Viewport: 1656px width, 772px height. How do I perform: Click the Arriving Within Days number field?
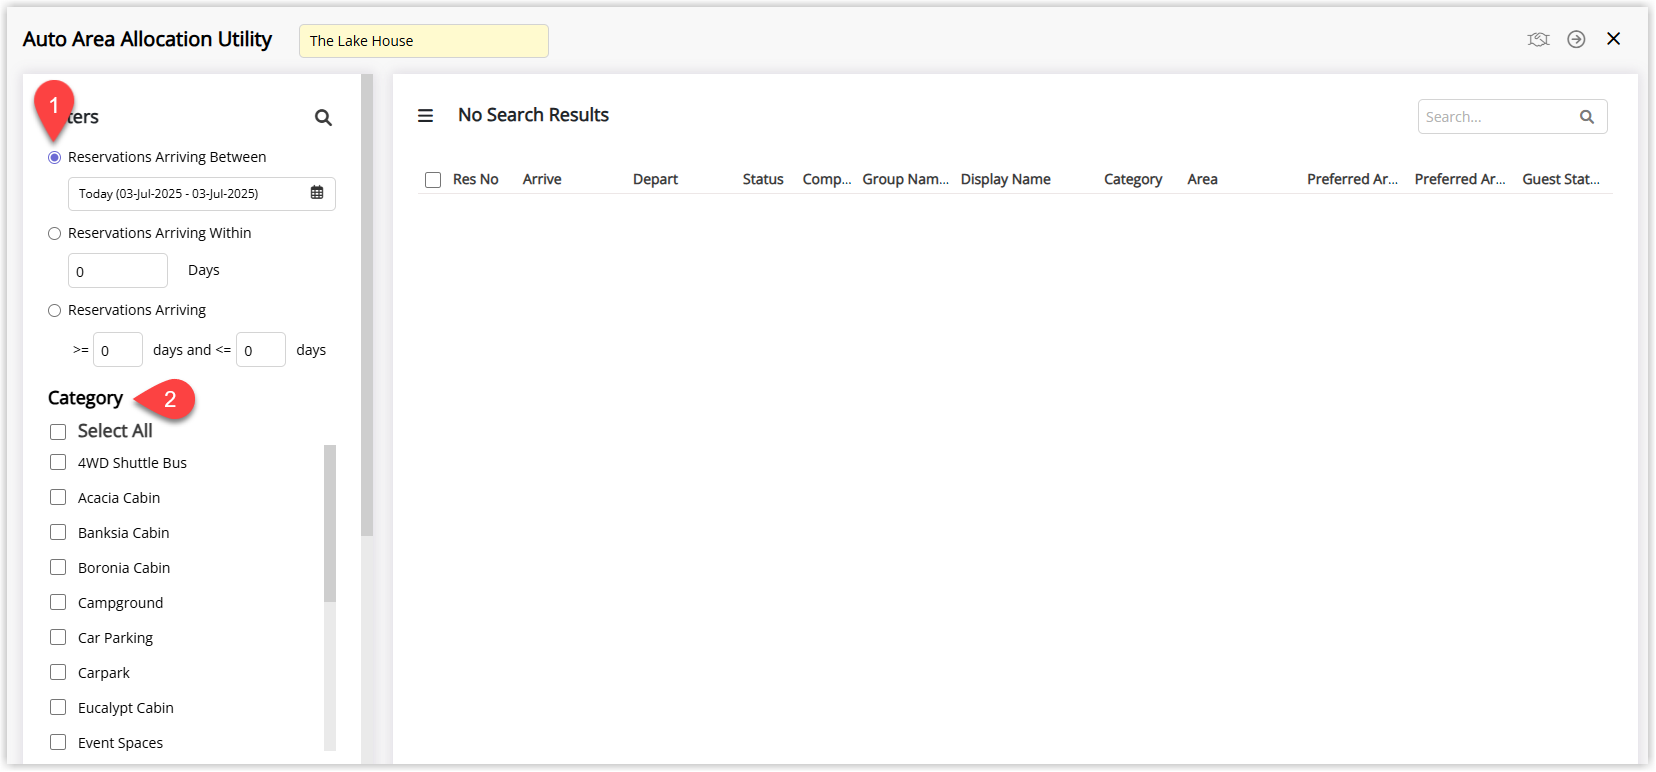(x=118, y=271)
